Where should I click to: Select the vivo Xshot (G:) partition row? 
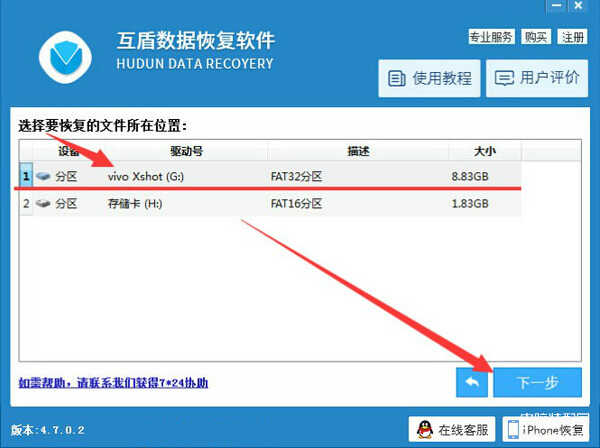(270, 176)
